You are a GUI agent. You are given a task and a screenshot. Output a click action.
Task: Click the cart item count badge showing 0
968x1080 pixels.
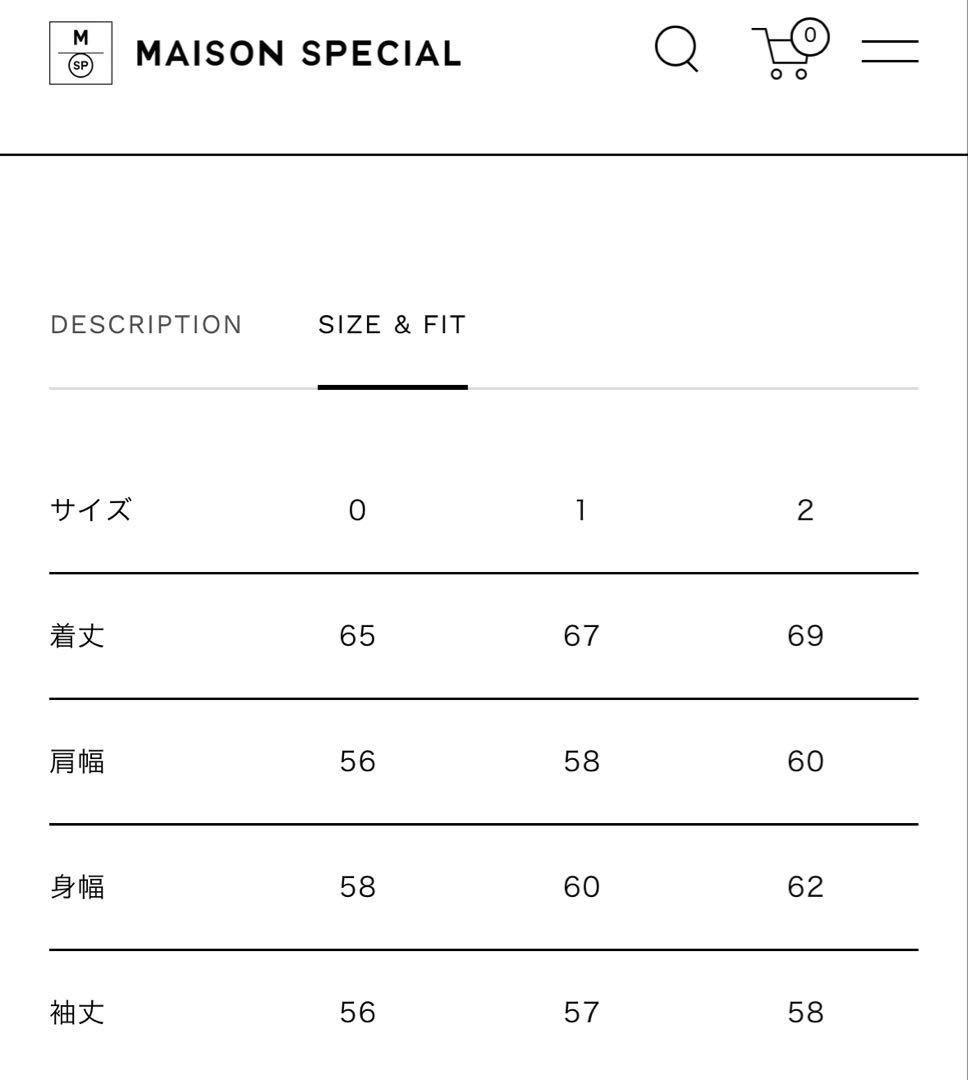pos(809,34)
